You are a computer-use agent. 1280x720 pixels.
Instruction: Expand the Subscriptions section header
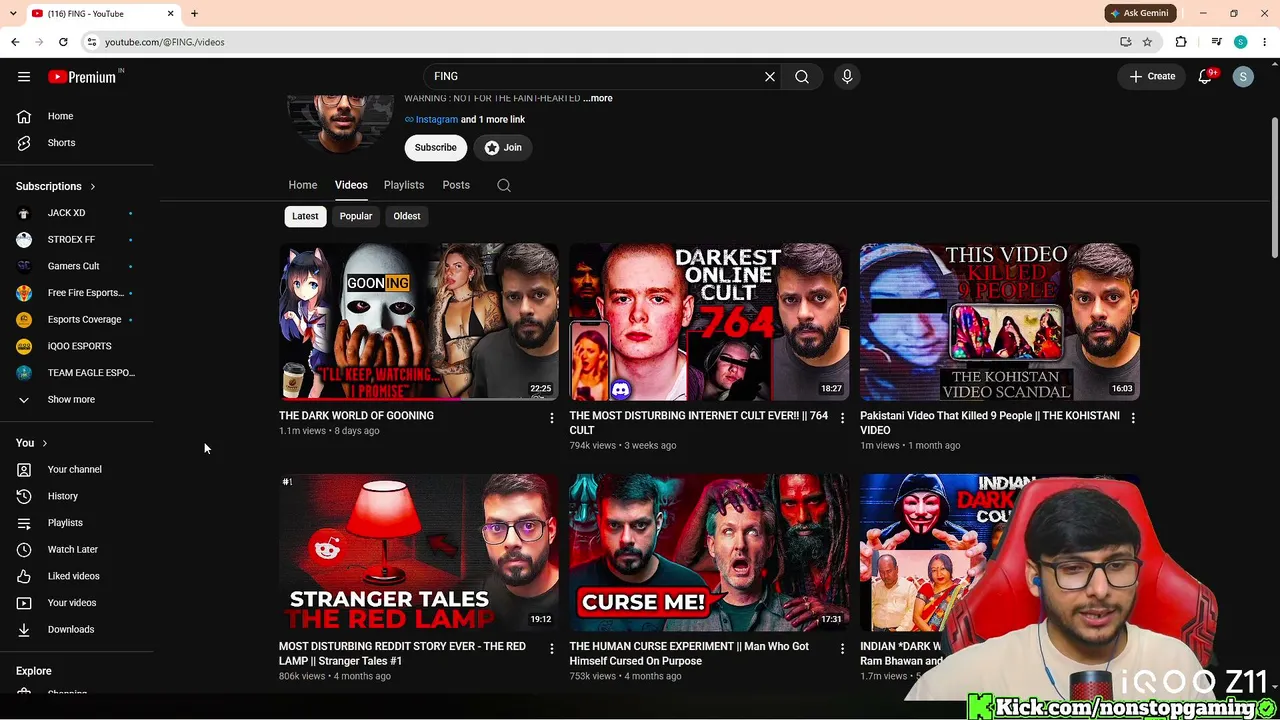[x=56, y=186]
